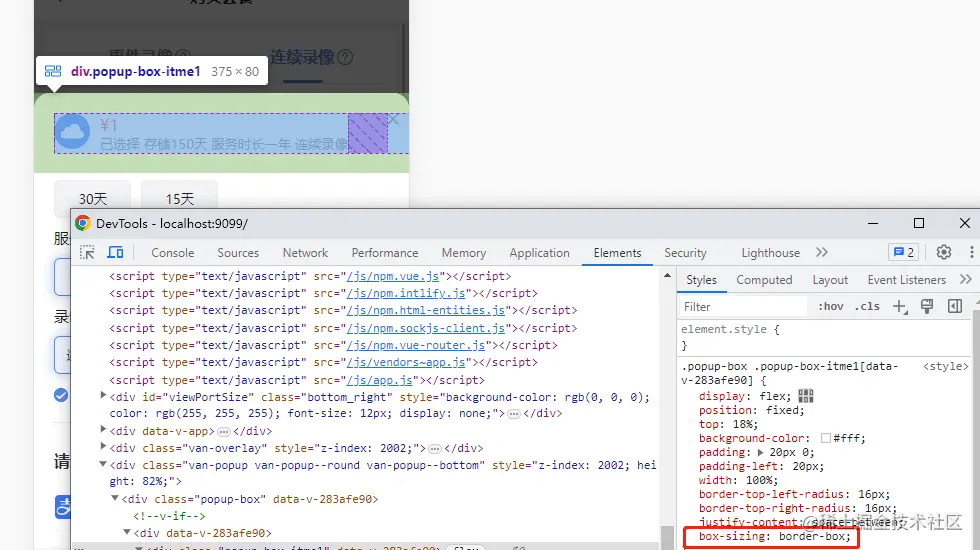Maximize the DevTools window
Screen dimensions: 980x550
click(x=919, y=223)
